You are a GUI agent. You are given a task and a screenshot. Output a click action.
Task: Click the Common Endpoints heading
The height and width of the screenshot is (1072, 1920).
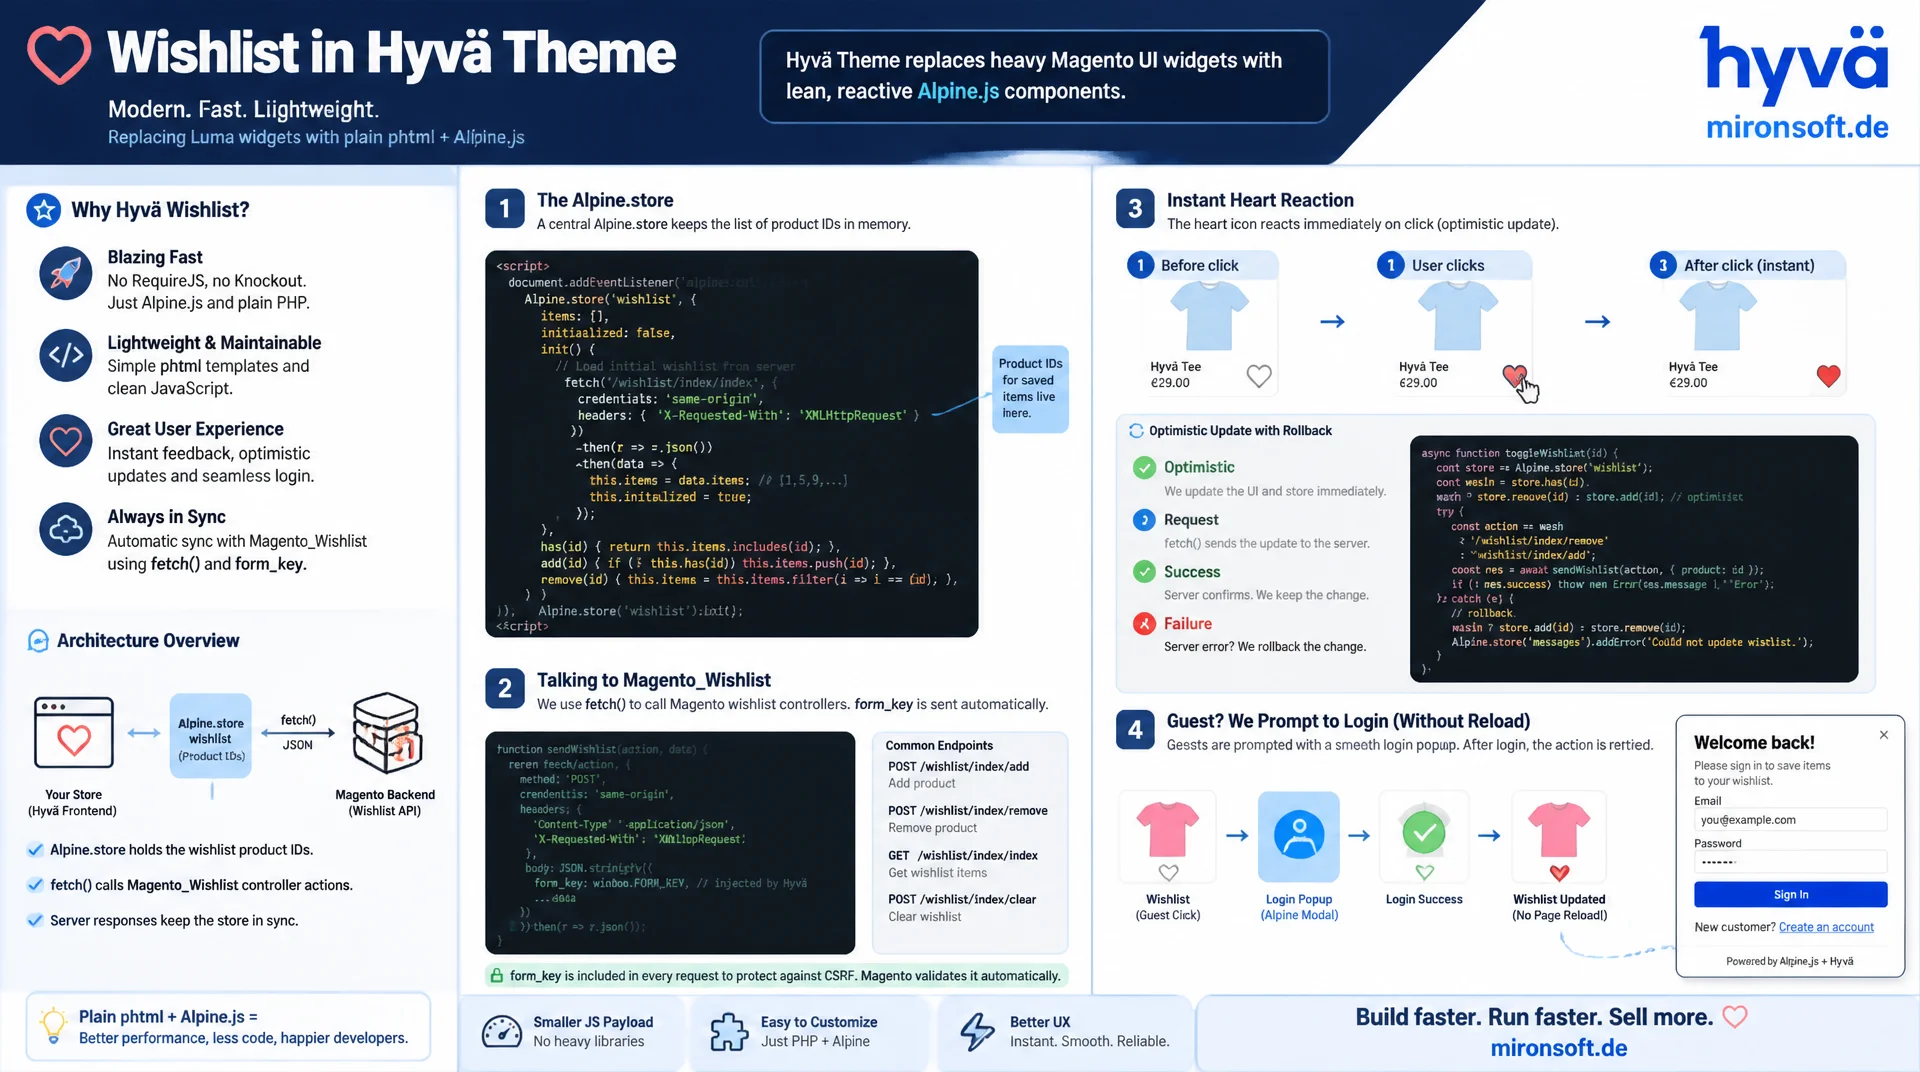(939, 746)
